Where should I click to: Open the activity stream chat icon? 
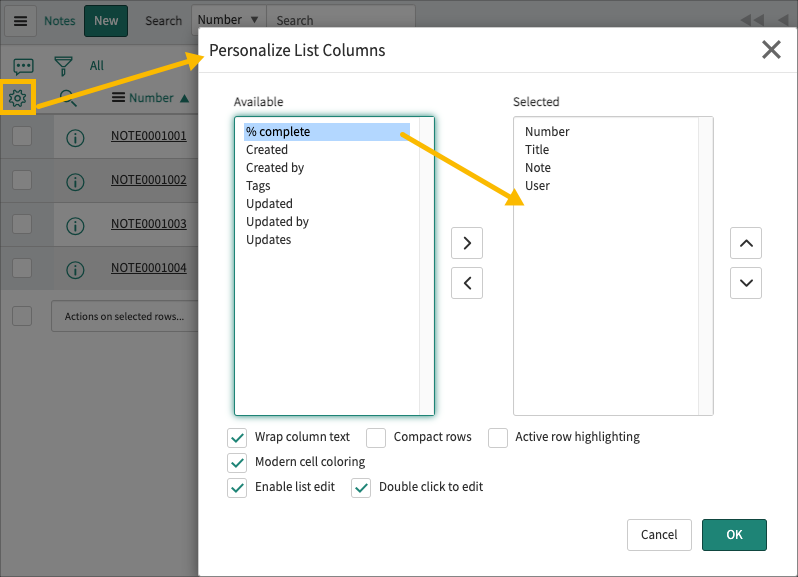[23, 66]
